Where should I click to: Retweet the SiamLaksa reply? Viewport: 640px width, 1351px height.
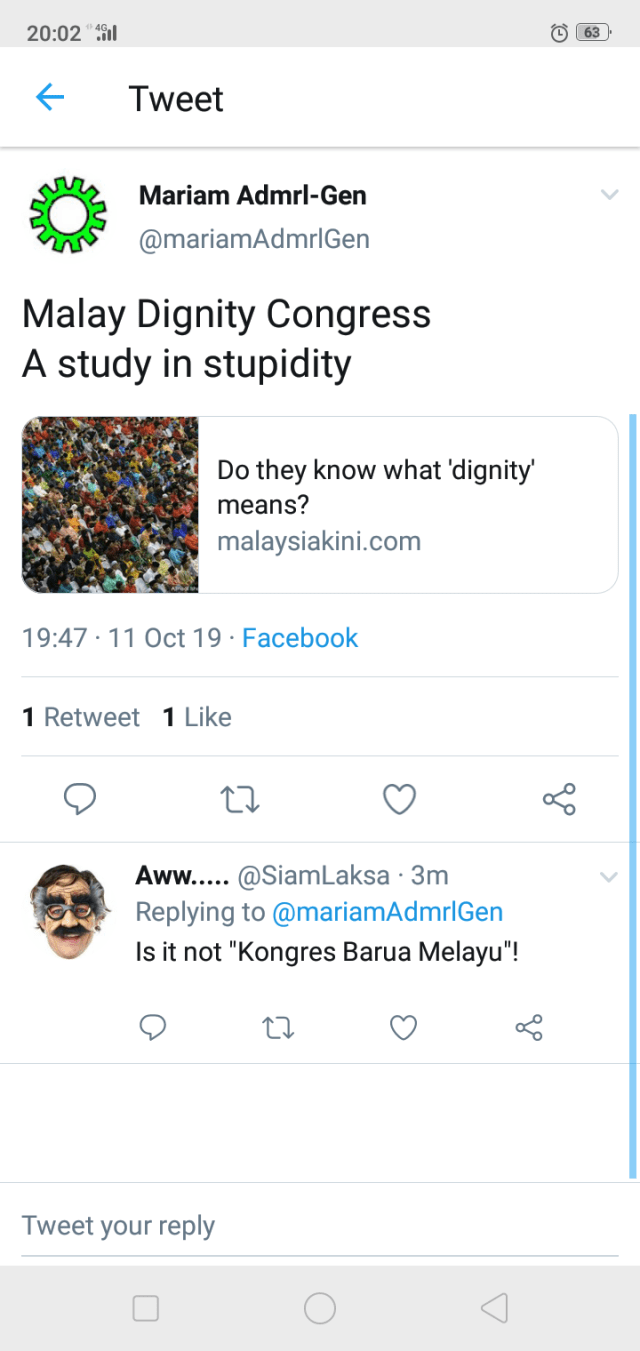click(x=277, y=1027)
